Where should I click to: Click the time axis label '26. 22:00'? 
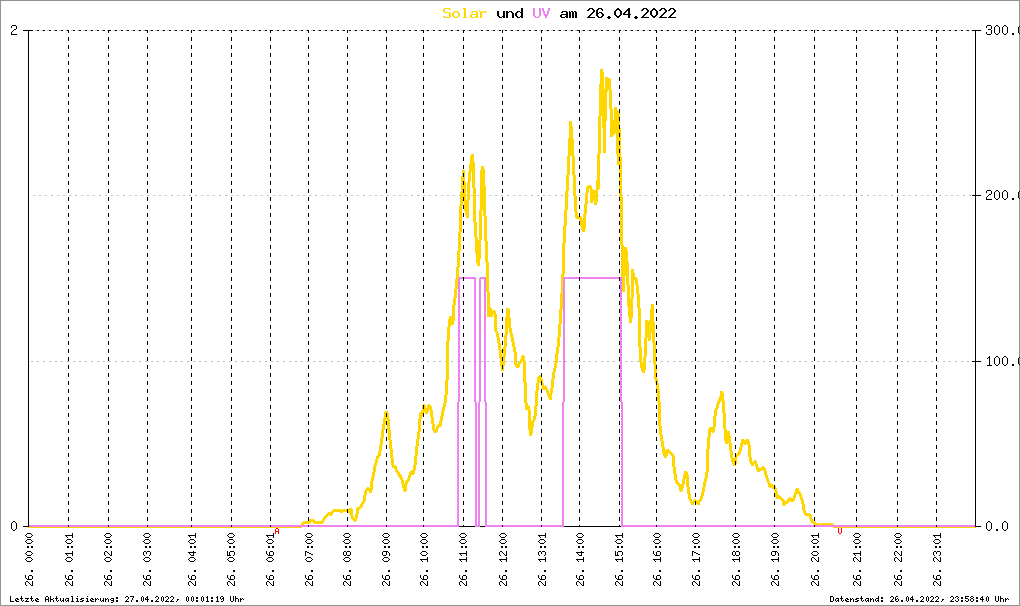coord(898,560)
